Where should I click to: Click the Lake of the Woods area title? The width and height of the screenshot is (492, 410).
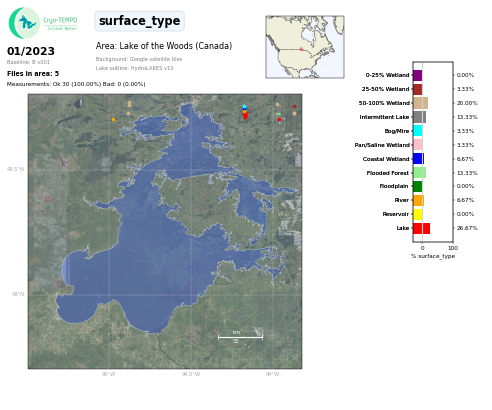[x=164, y=46]
